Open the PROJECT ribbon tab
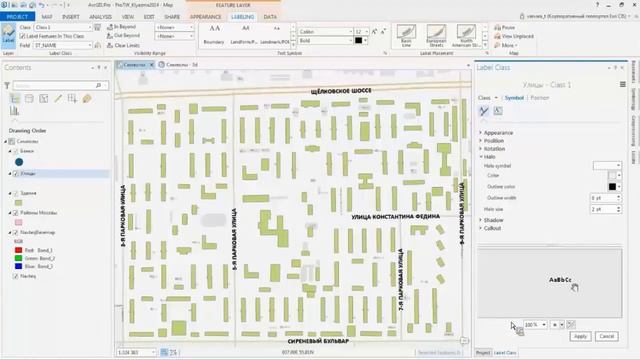 17,17
